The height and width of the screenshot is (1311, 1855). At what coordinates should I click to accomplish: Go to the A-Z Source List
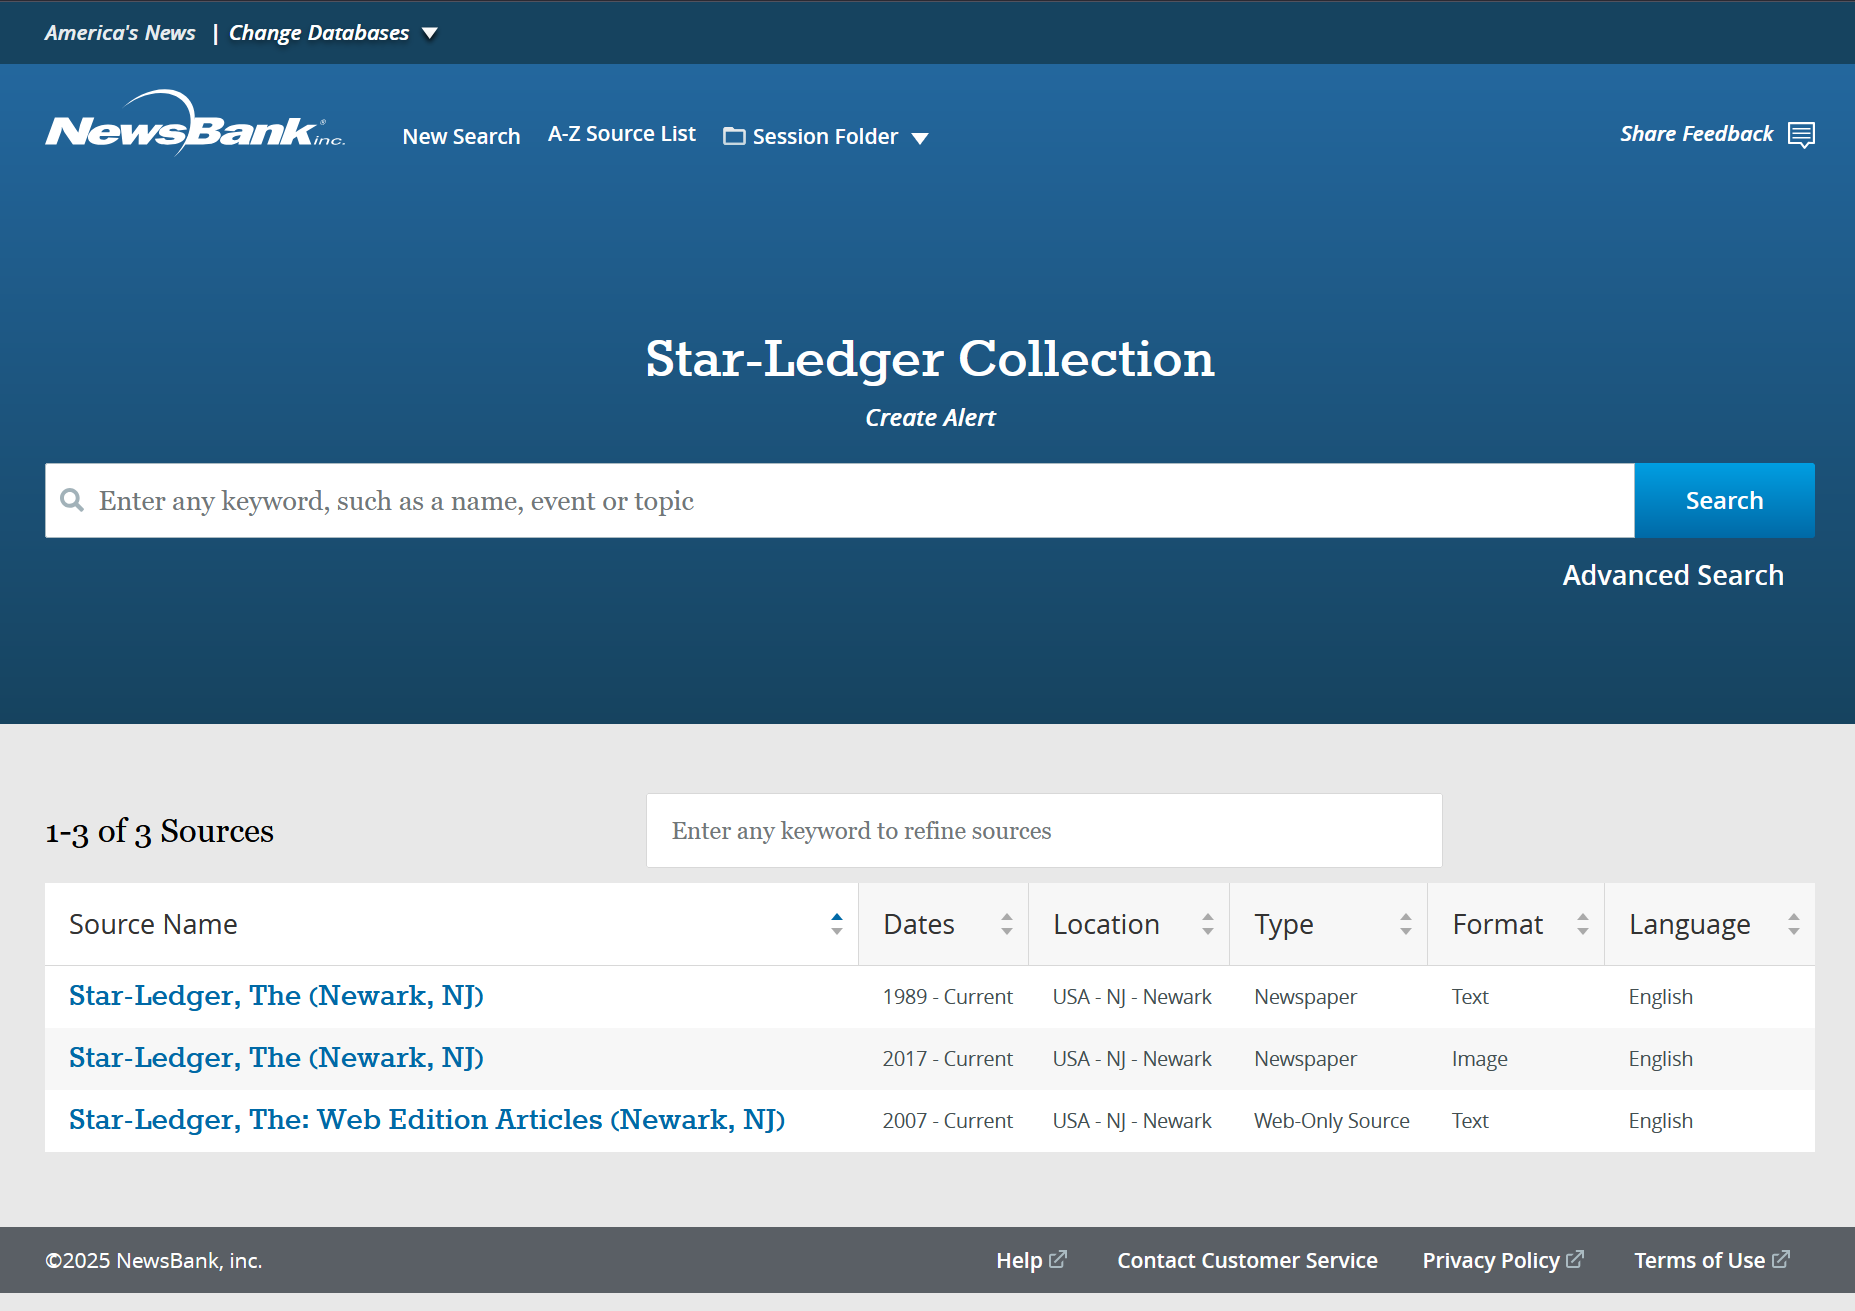click(621, 134)
